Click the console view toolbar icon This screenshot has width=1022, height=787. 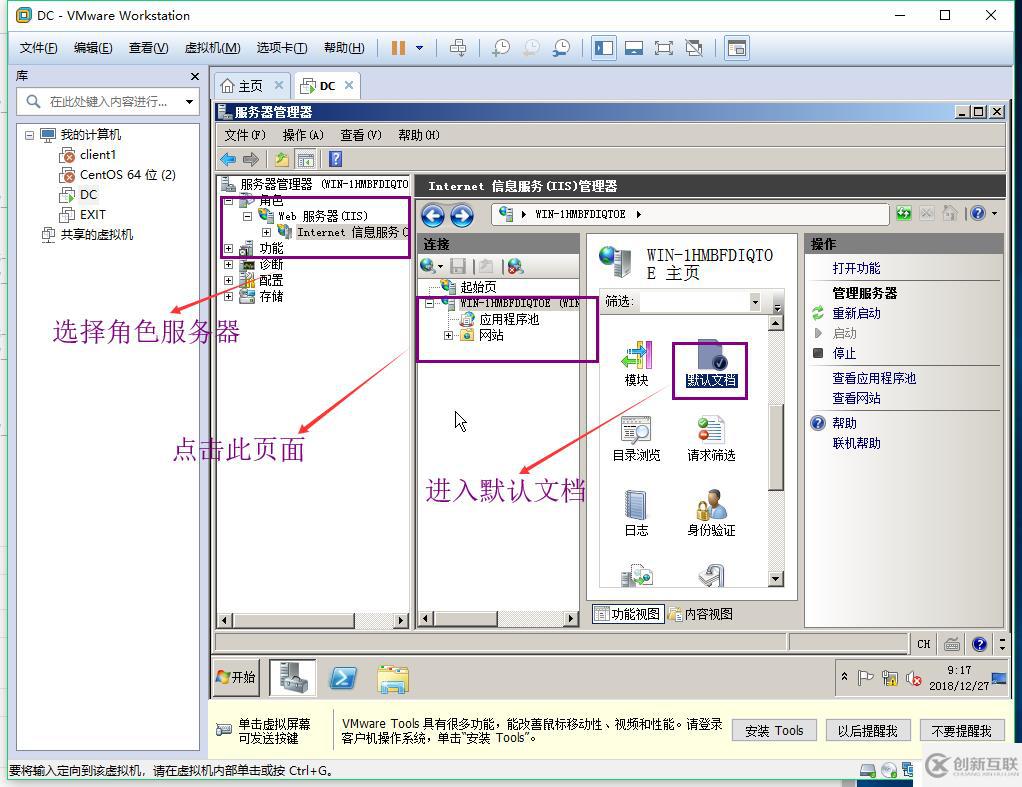737,48
